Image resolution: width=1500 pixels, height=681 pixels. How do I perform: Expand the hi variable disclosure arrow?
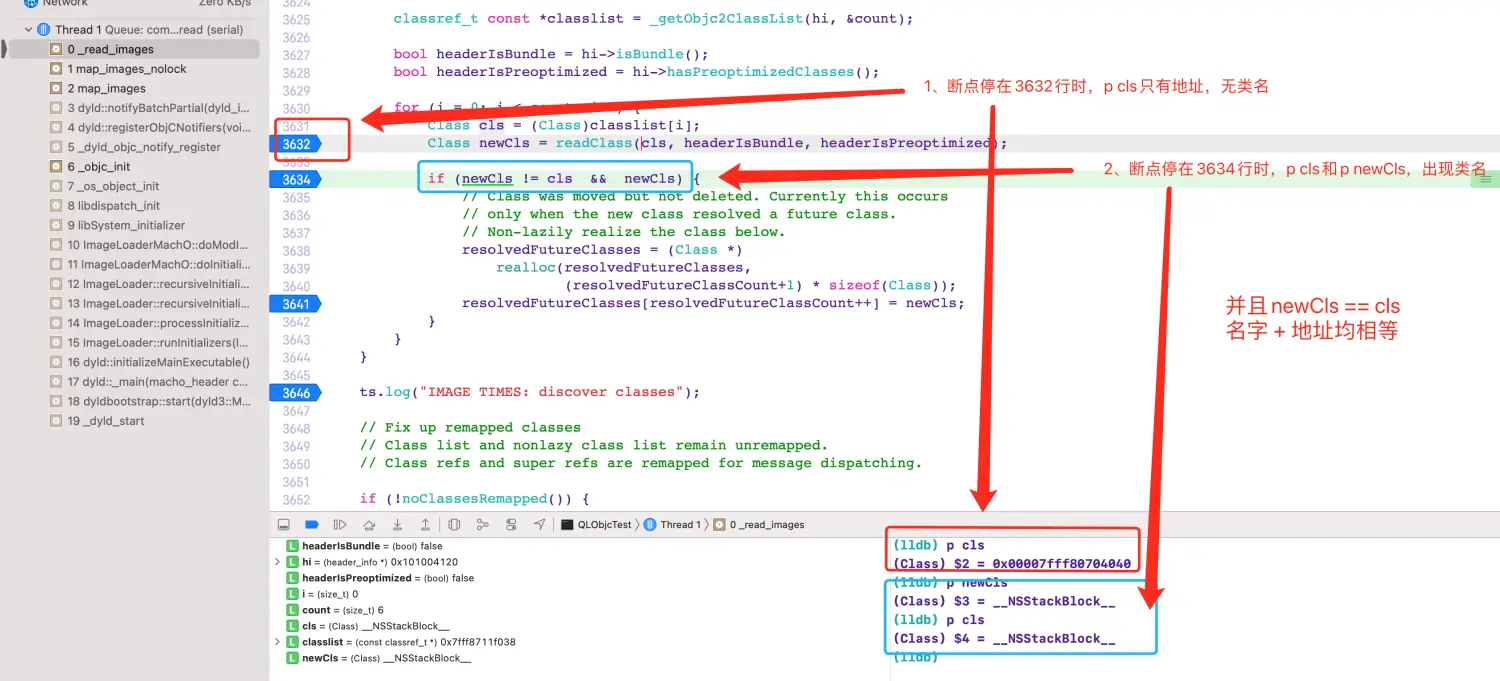point(277,562)
